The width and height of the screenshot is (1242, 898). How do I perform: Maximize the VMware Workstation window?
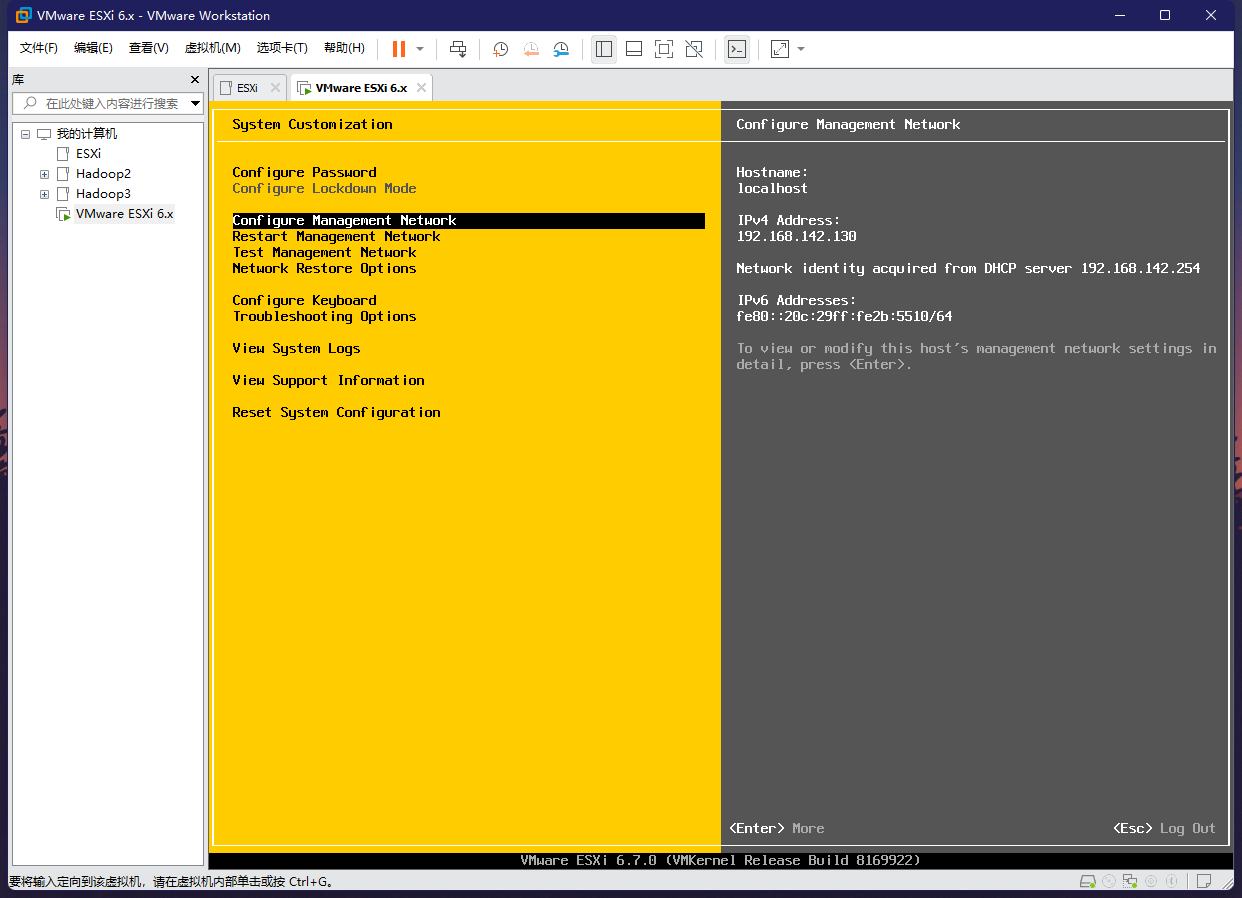1165,15
